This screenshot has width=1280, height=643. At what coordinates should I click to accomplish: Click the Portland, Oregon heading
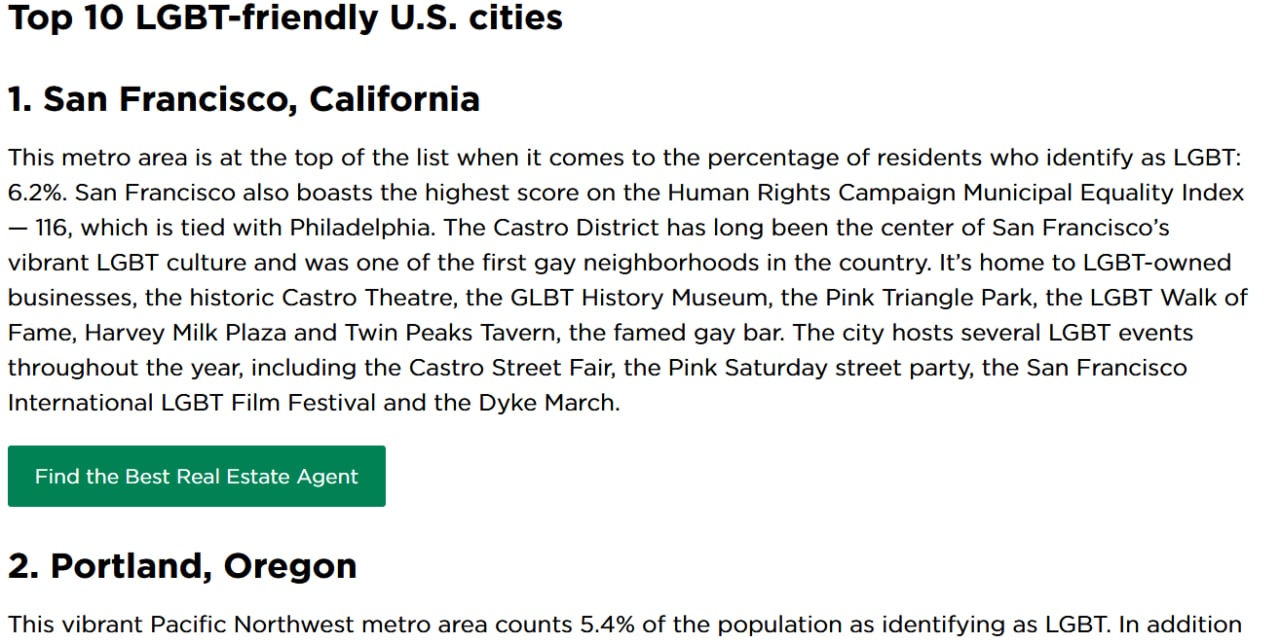coord(182,566)
